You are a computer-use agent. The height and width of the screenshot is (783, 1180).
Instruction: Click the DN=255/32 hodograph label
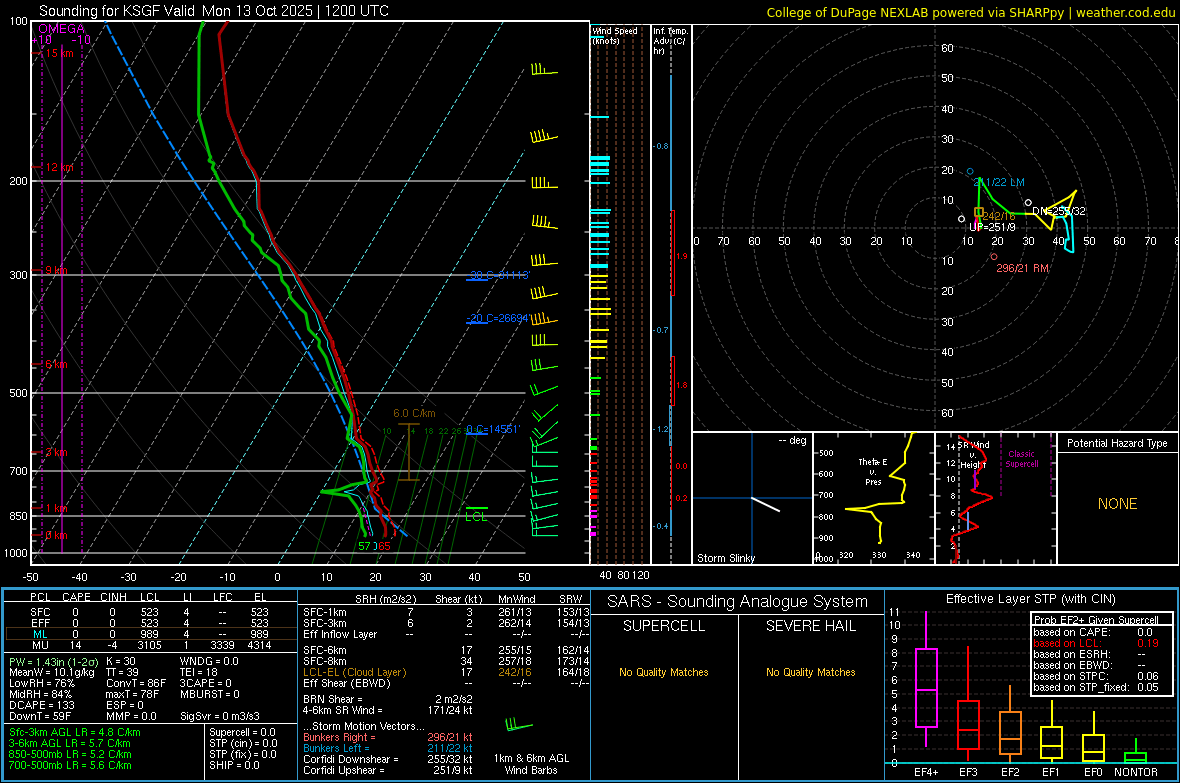[x=1059, y=212]
